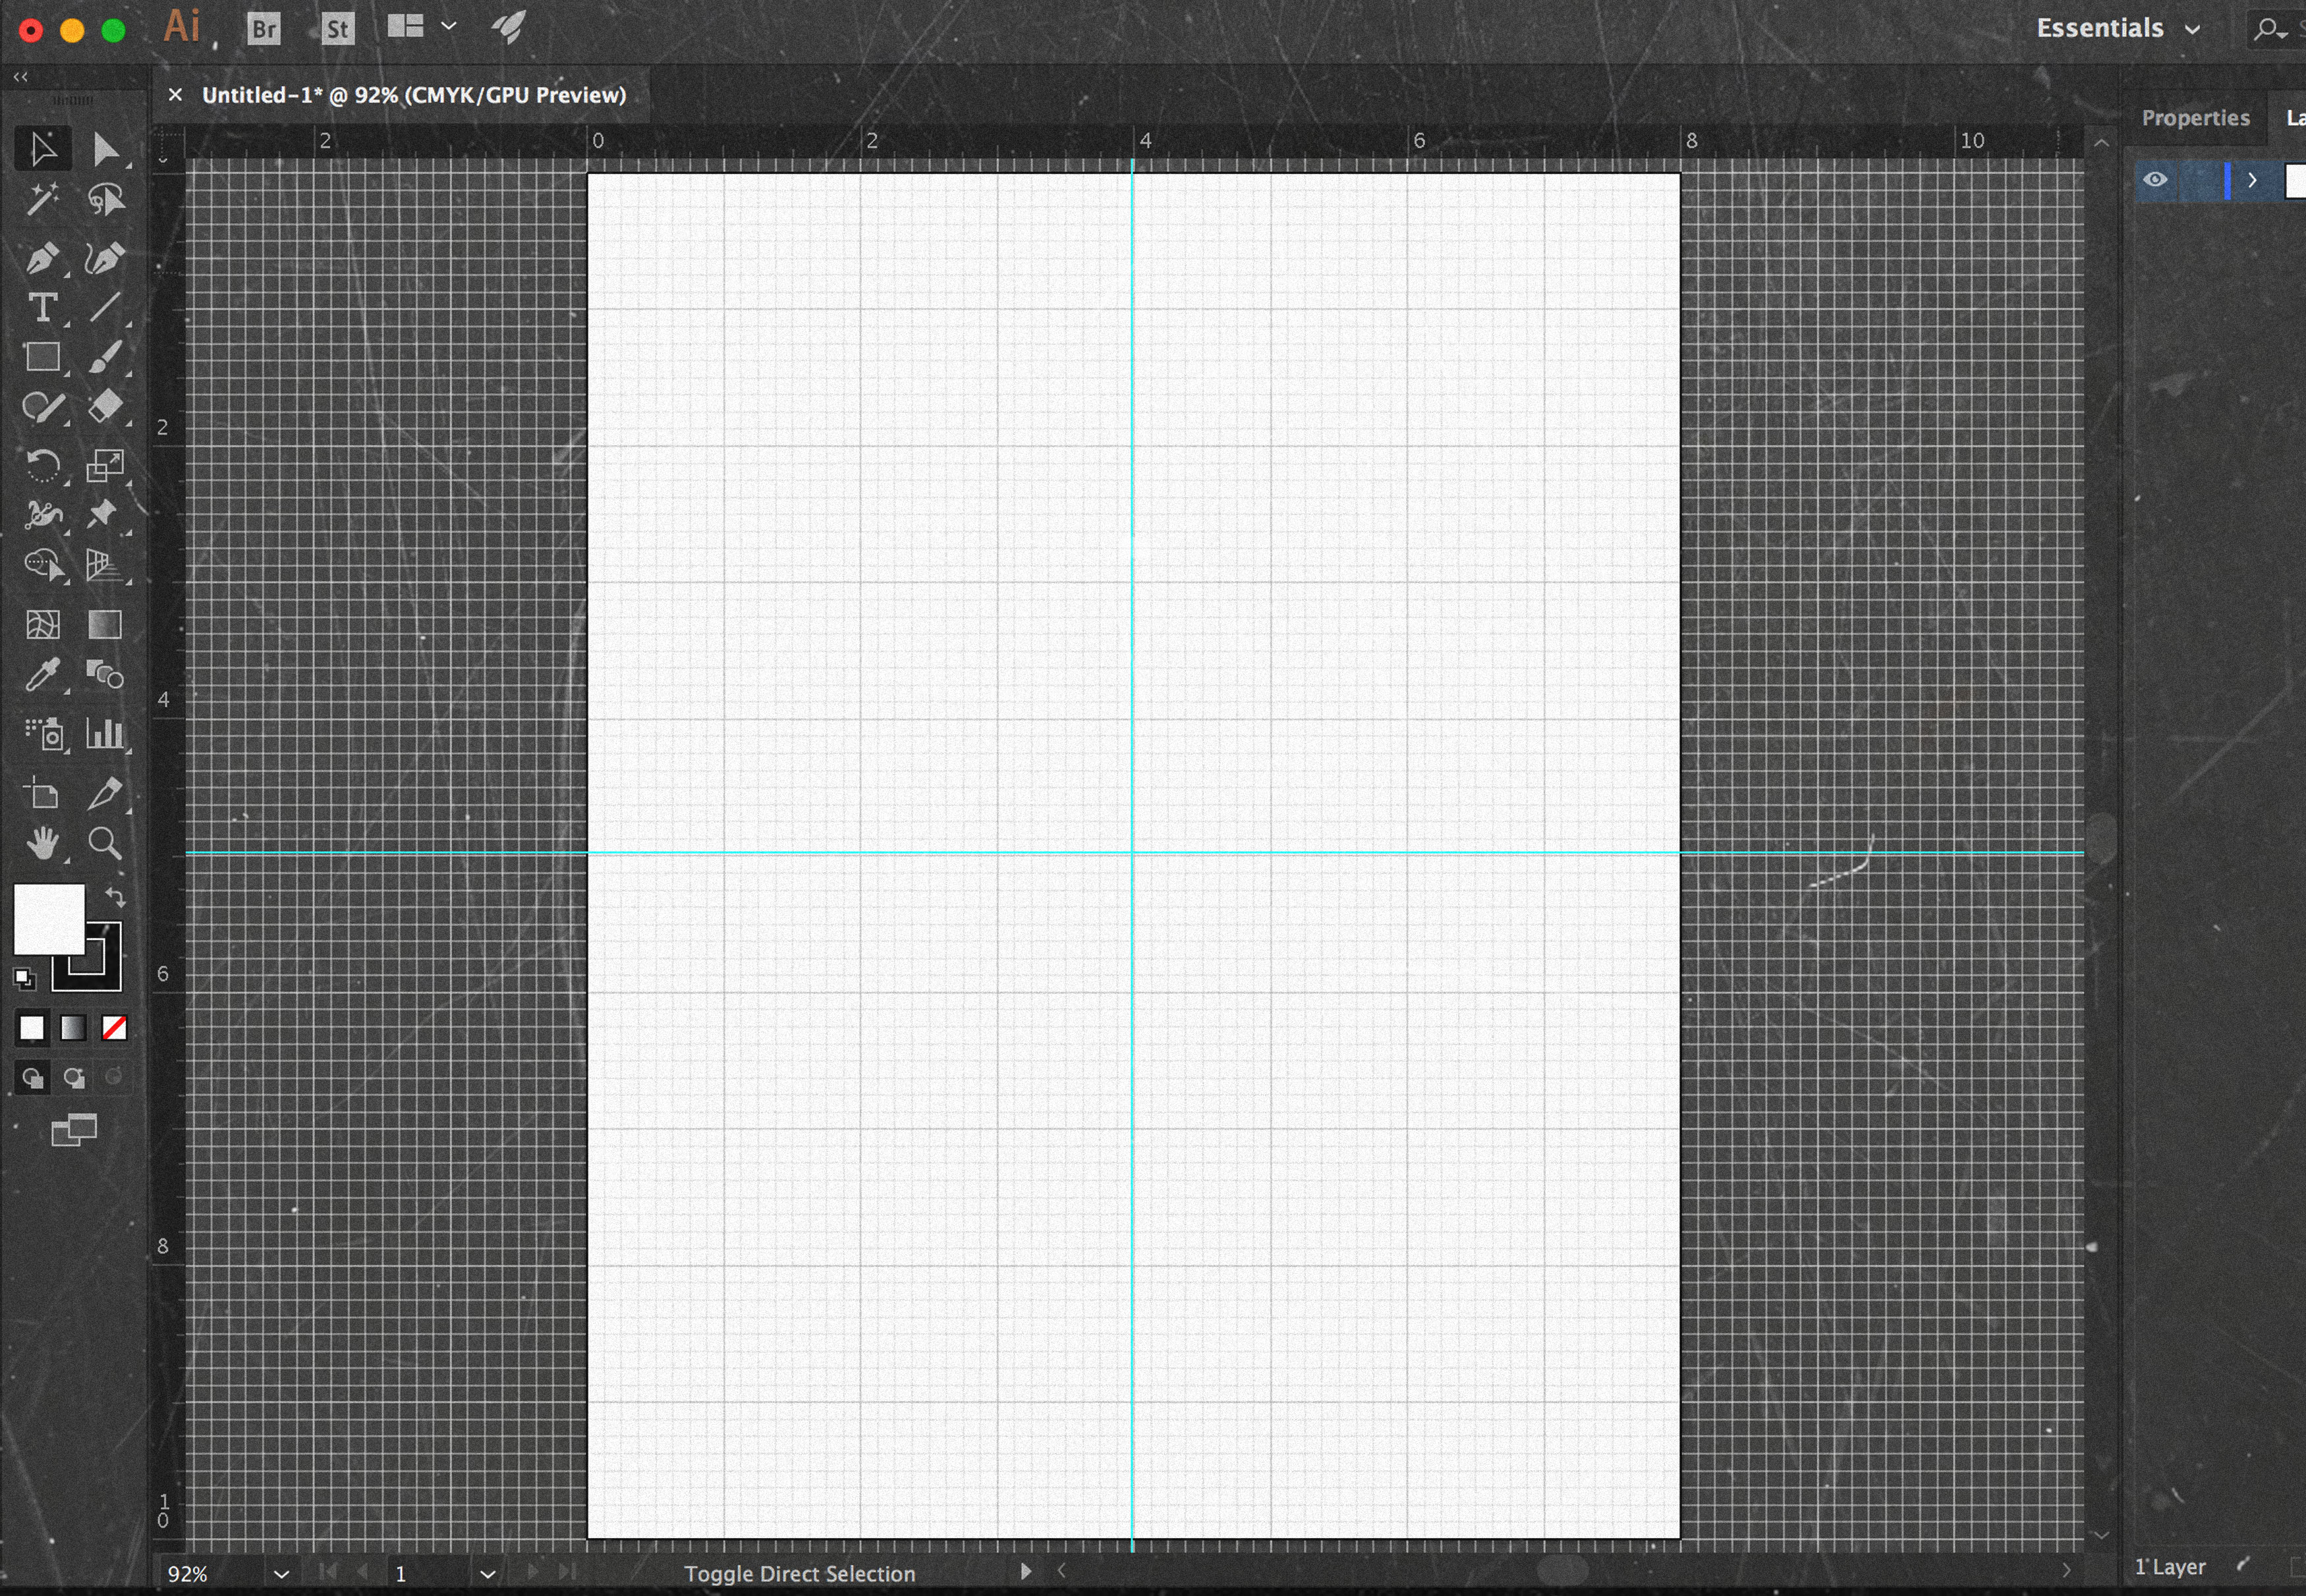The width and height of the screenshot is (2306, 1596).
Task: Toggle layer visibility eye icon
Action: (x=2155, y=180)
